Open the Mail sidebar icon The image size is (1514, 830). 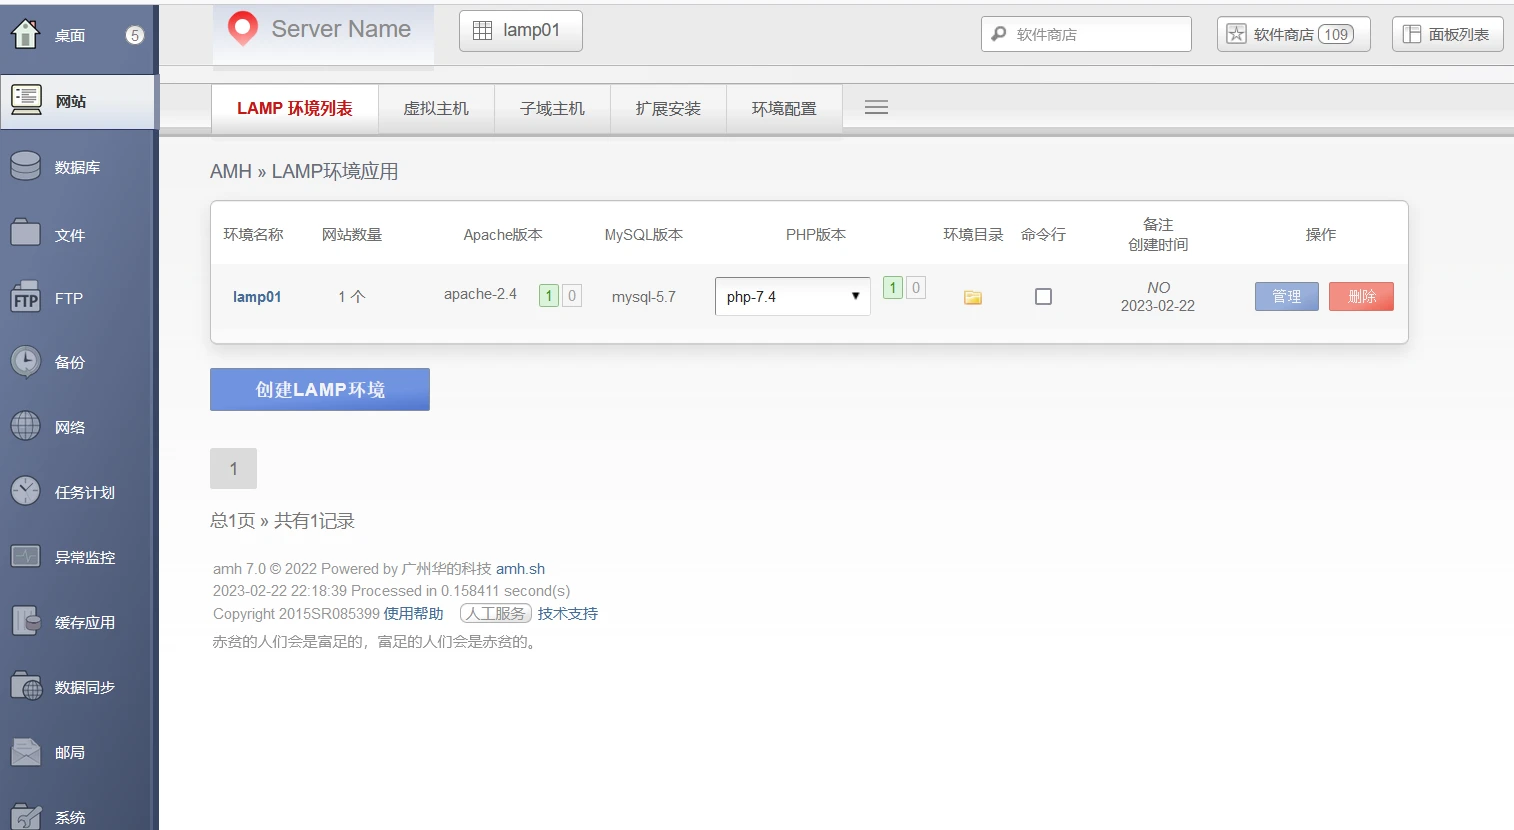(26, 752)
